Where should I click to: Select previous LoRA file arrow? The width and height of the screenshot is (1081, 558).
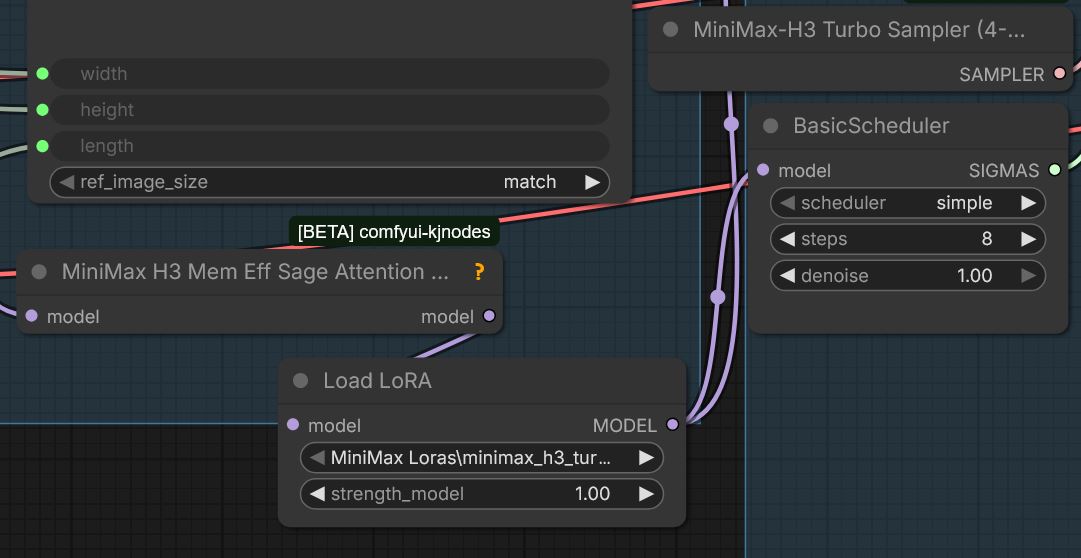point(316,457)
